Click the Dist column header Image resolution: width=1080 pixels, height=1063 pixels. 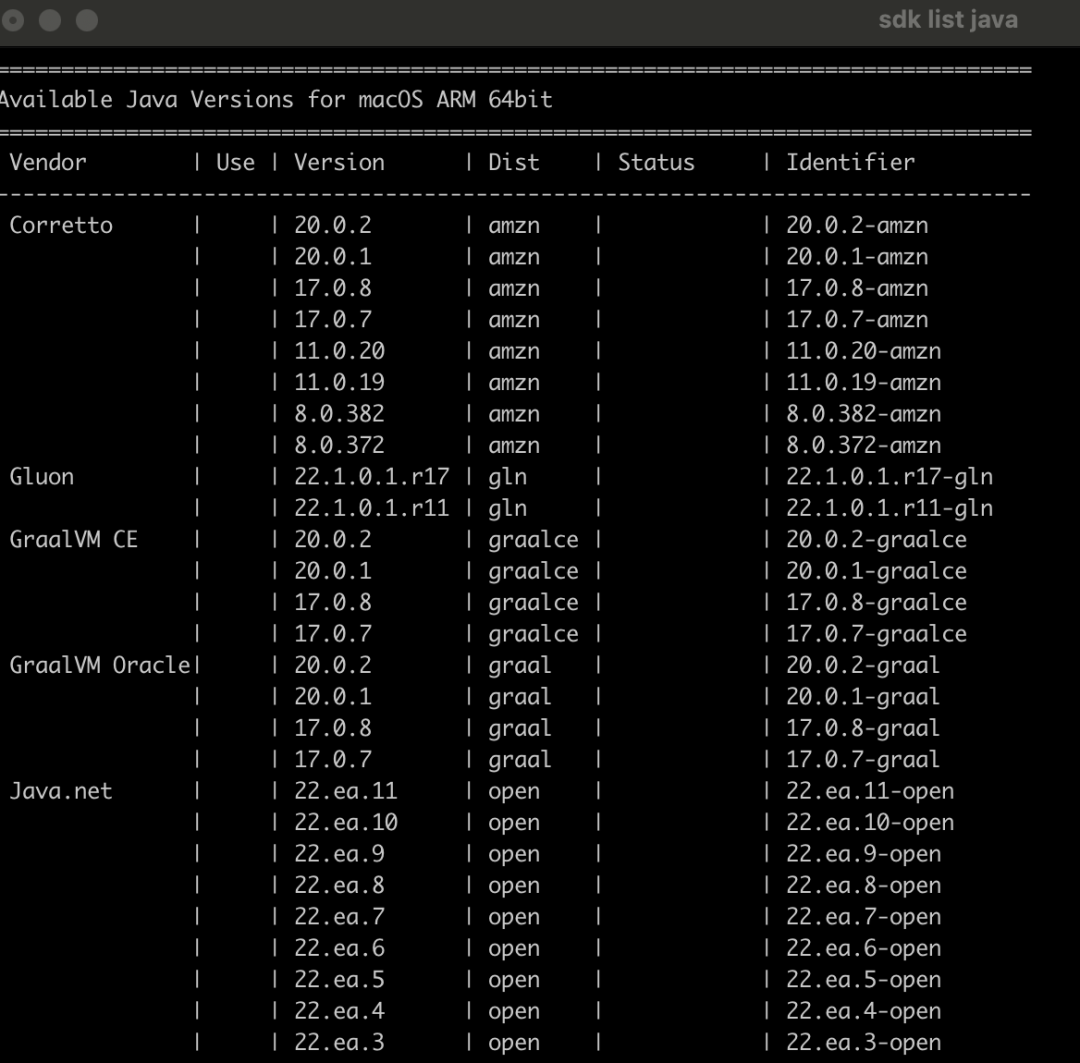[514, 163]
